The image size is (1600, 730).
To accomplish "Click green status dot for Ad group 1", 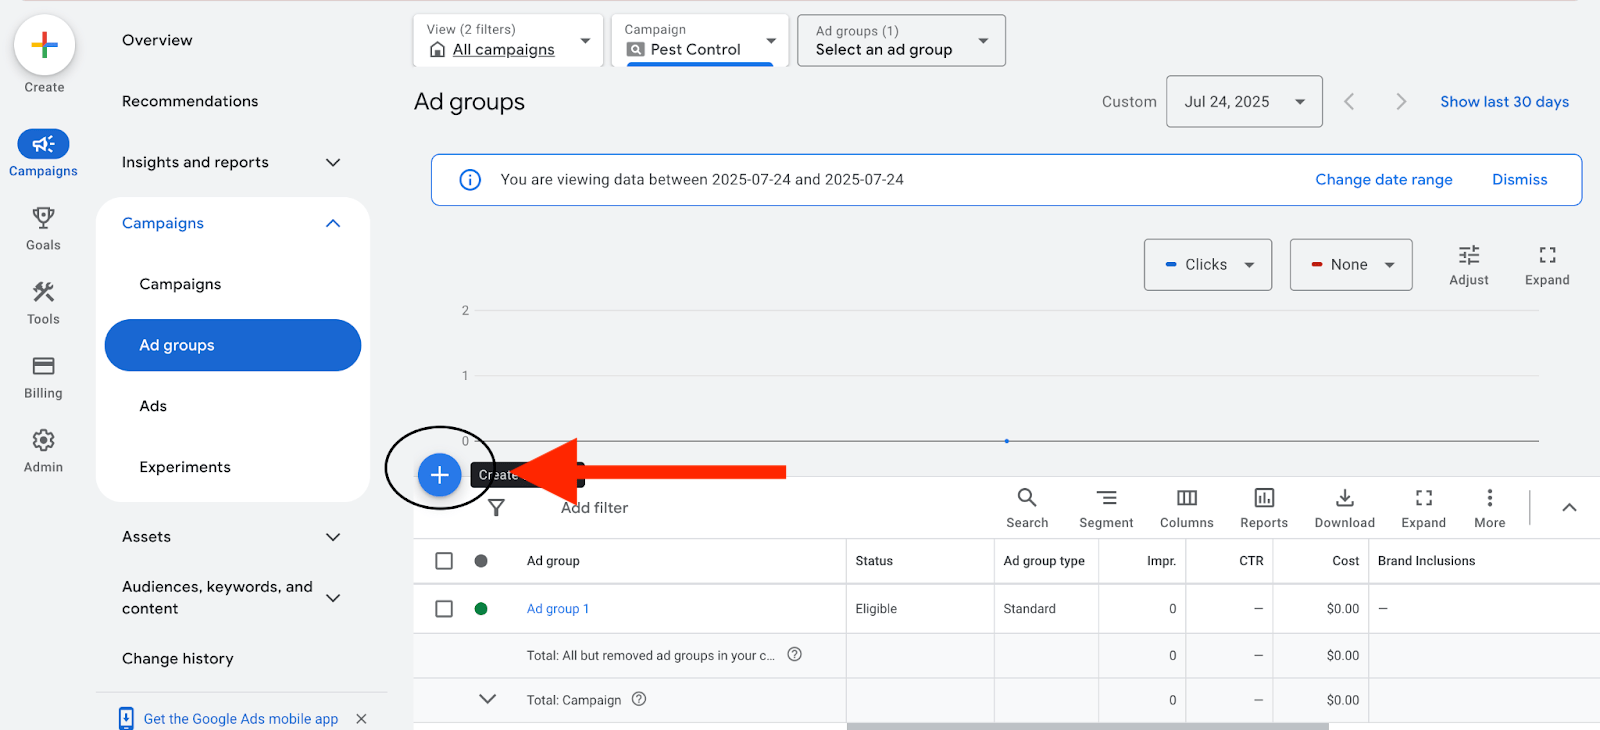I will pyautogui.click(x=481, y=609).
